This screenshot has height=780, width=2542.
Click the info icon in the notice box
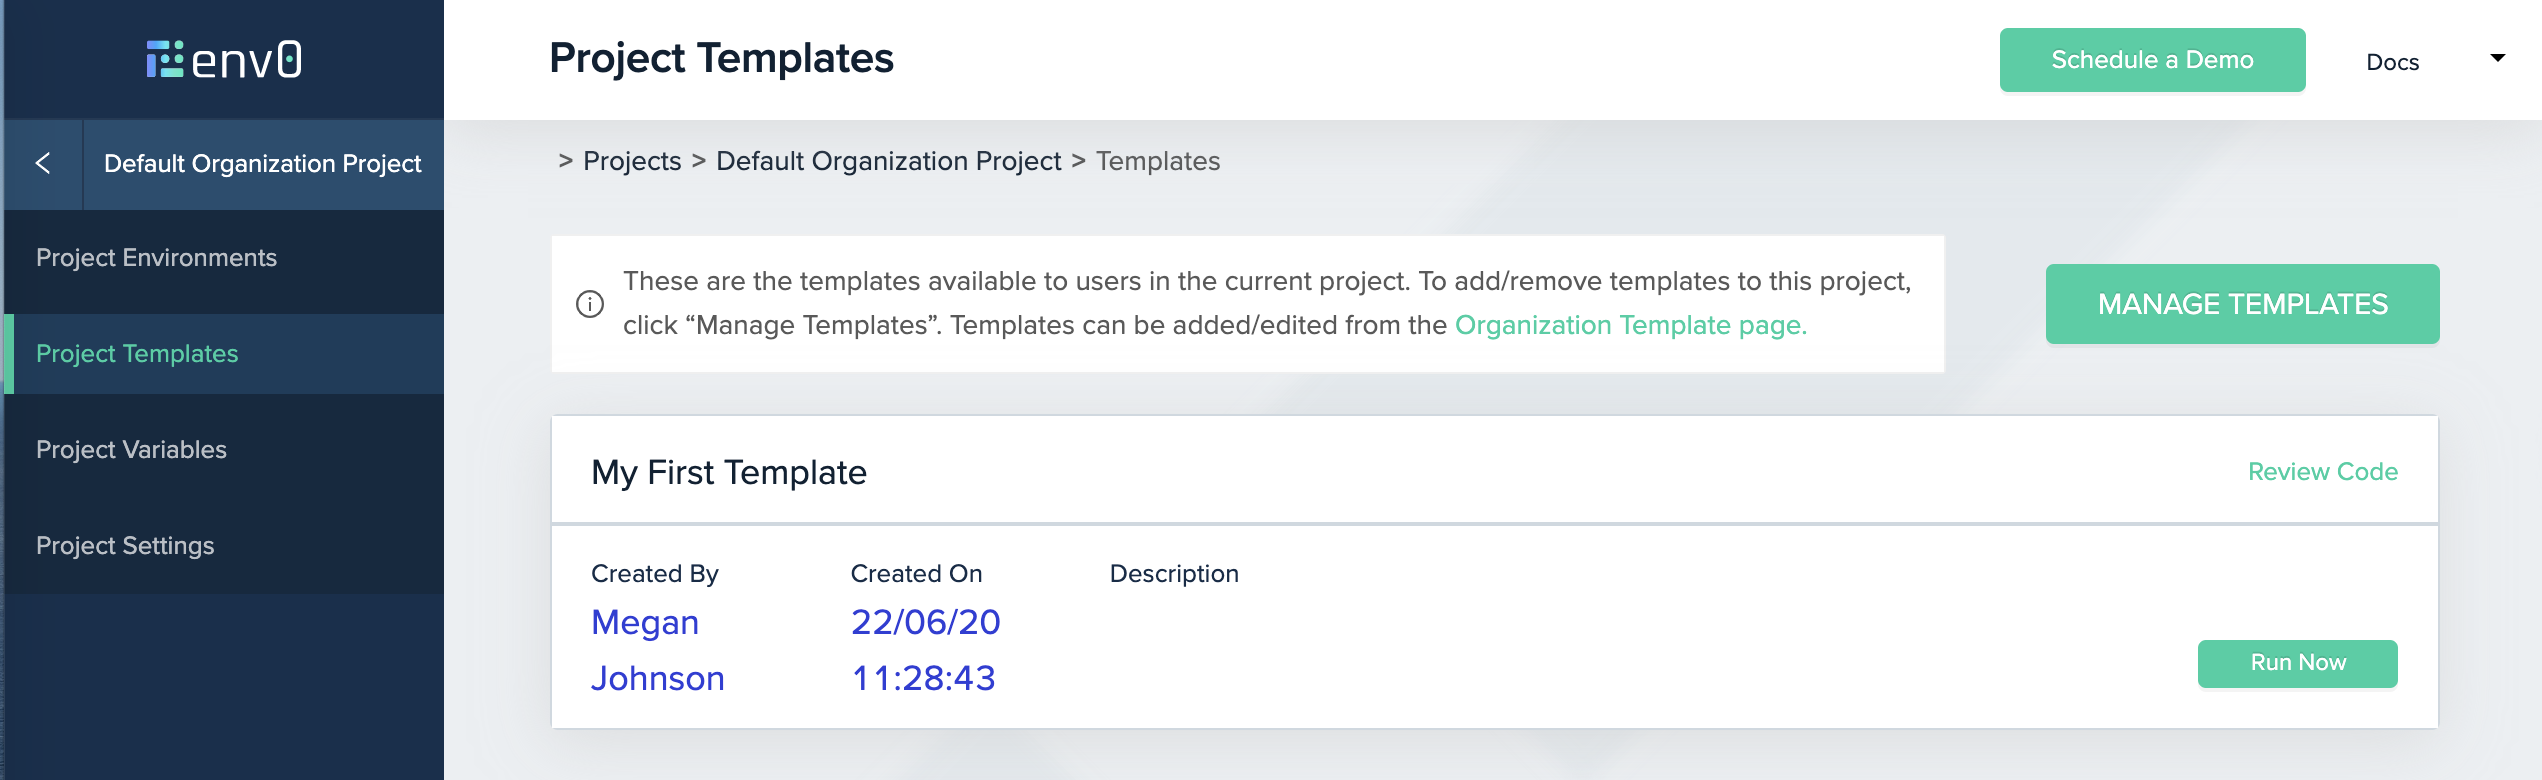click(590, 304)
